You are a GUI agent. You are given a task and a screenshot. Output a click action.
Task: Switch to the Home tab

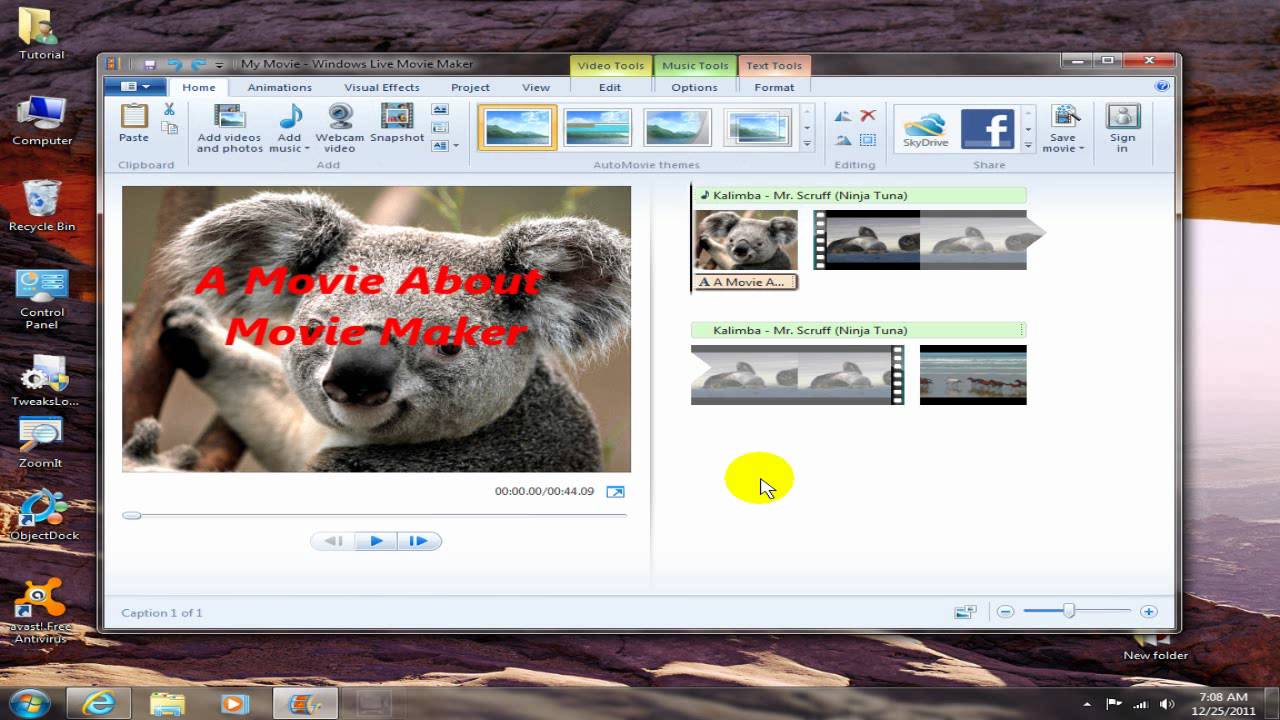tap(198, 87)
